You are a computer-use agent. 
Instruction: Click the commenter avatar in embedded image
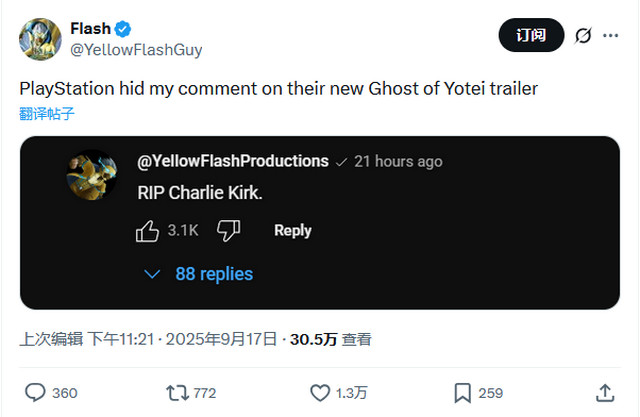tap(91, 174)
